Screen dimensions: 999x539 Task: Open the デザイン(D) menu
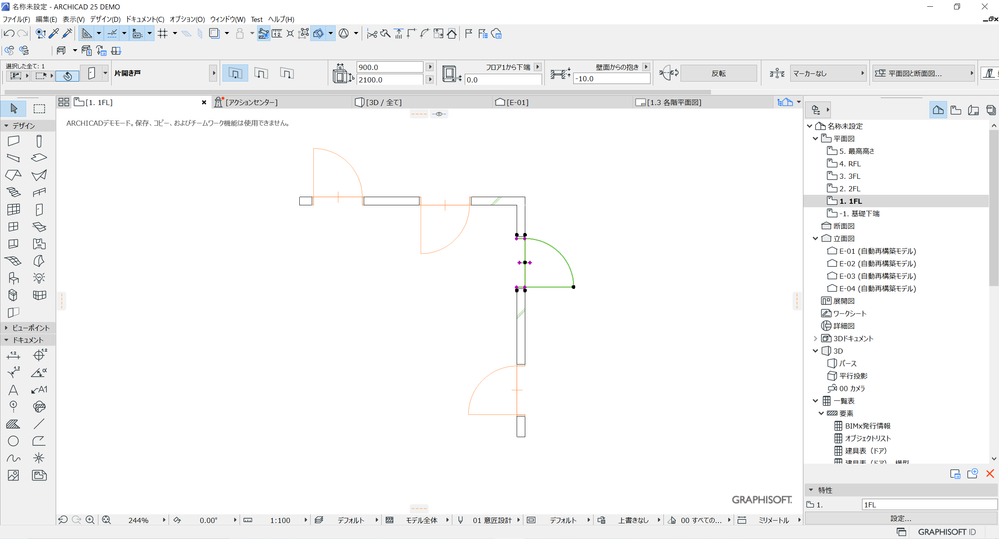point(105,20)
